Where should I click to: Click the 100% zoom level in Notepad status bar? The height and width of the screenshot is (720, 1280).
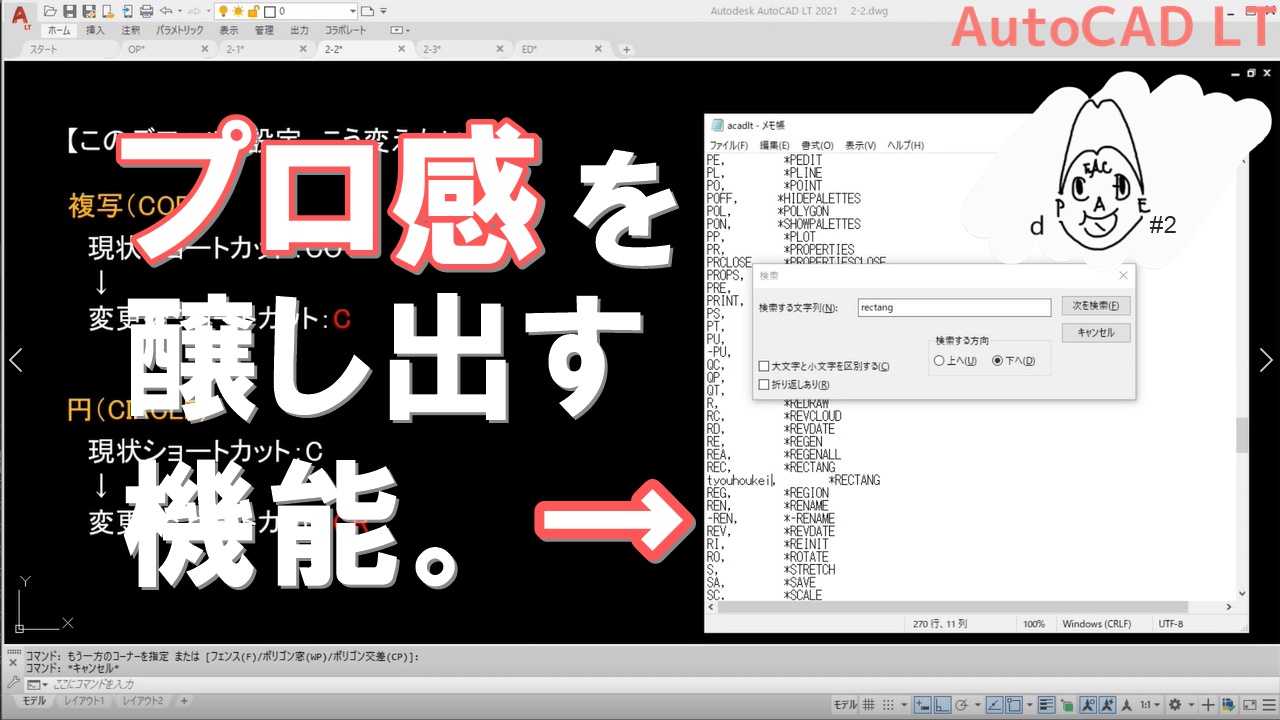(1034, 623)
